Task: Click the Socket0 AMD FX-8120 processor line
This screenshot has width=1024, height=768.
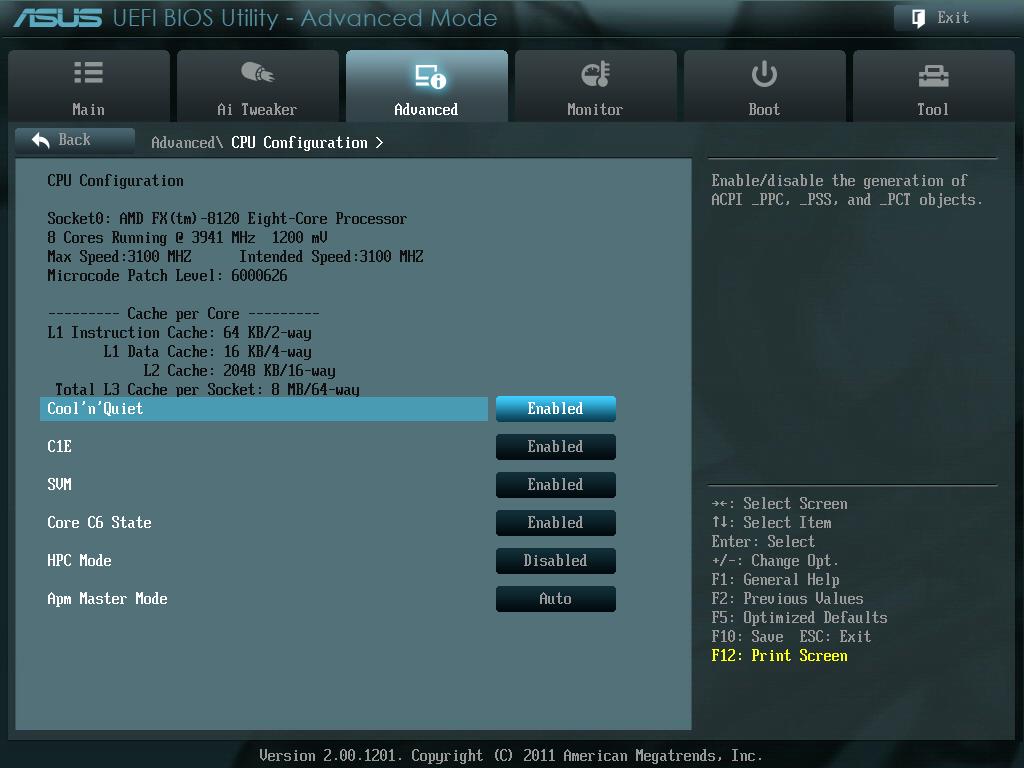Action: click(227, 219)
